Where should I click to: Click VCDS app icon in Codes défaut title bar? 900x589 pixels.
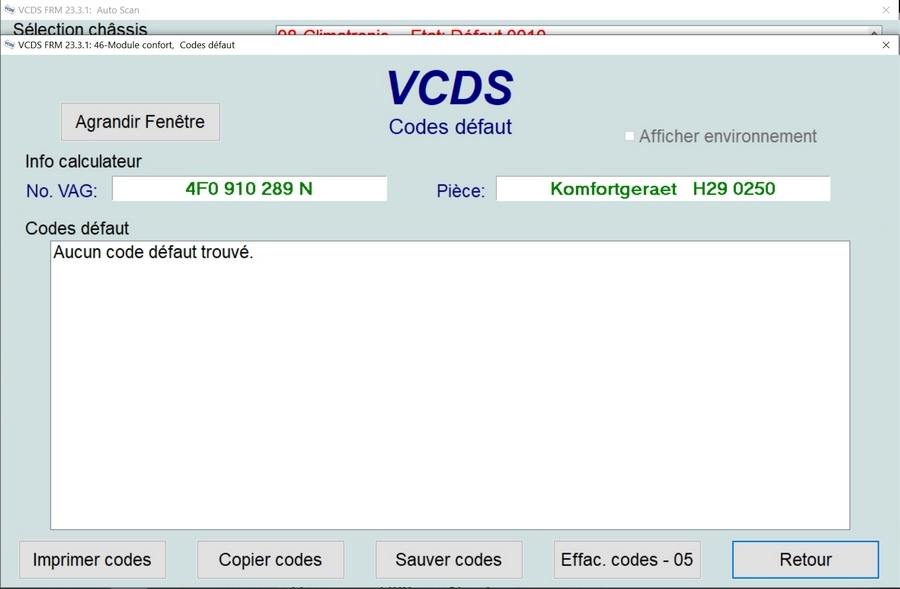[9, 45]
